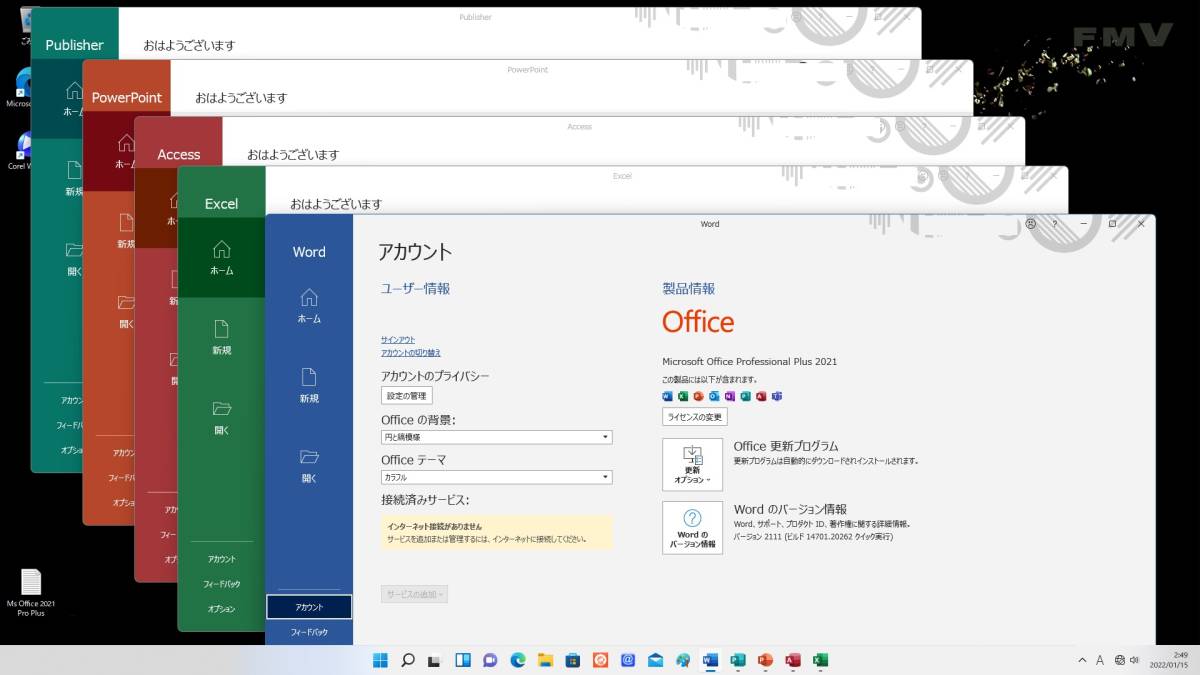
Task: Click the ライセンスの変更 button
Action: (695, 417)
